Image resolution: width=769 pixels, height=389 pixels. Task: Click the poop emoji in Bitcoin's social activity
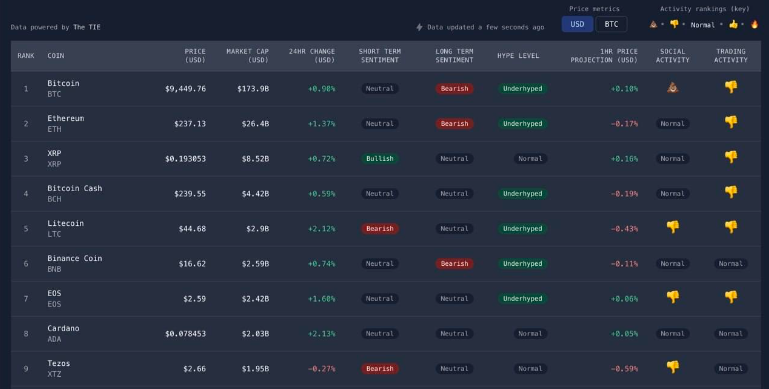(672, 88)
